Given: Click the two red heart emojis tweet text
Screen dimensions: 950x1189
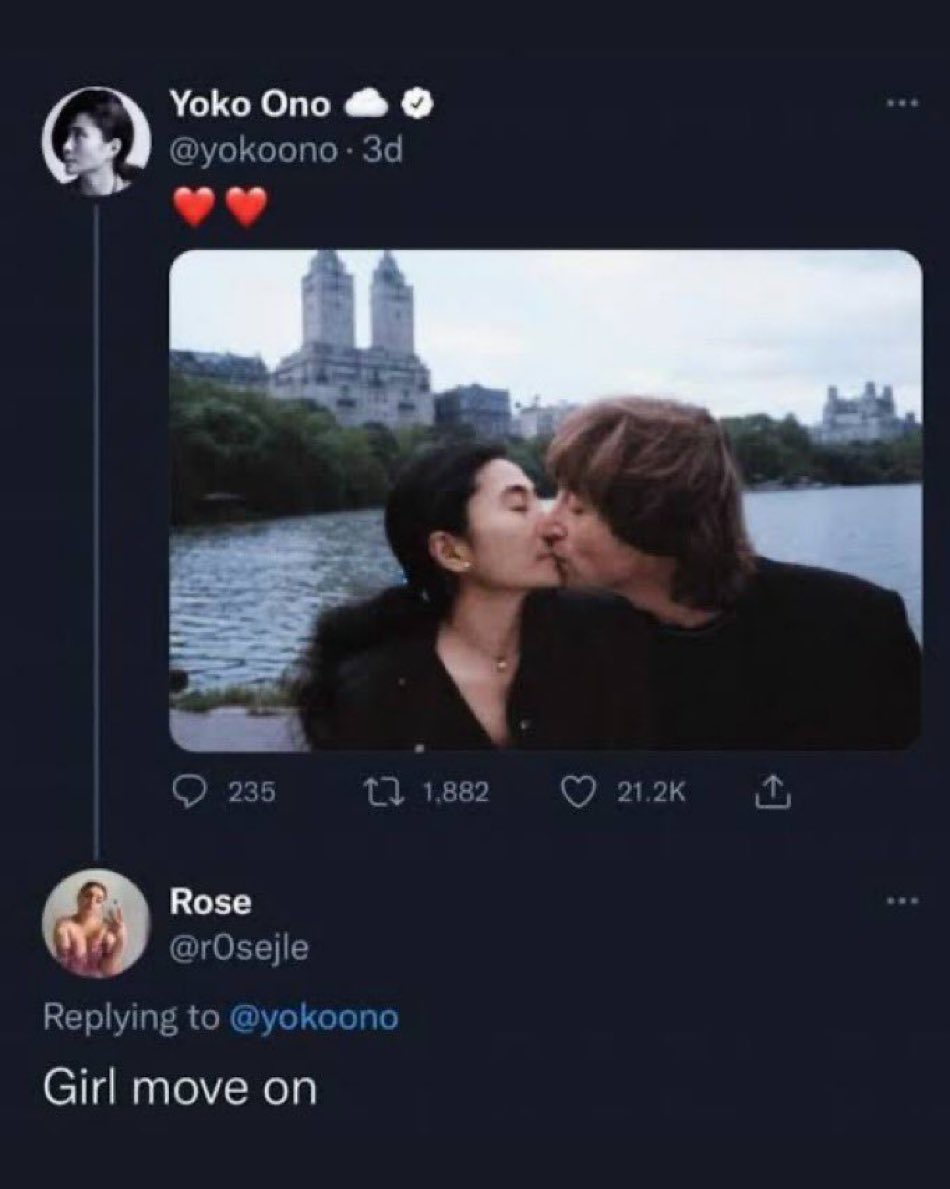Looking at the screenshot, I should pos(220,207).
